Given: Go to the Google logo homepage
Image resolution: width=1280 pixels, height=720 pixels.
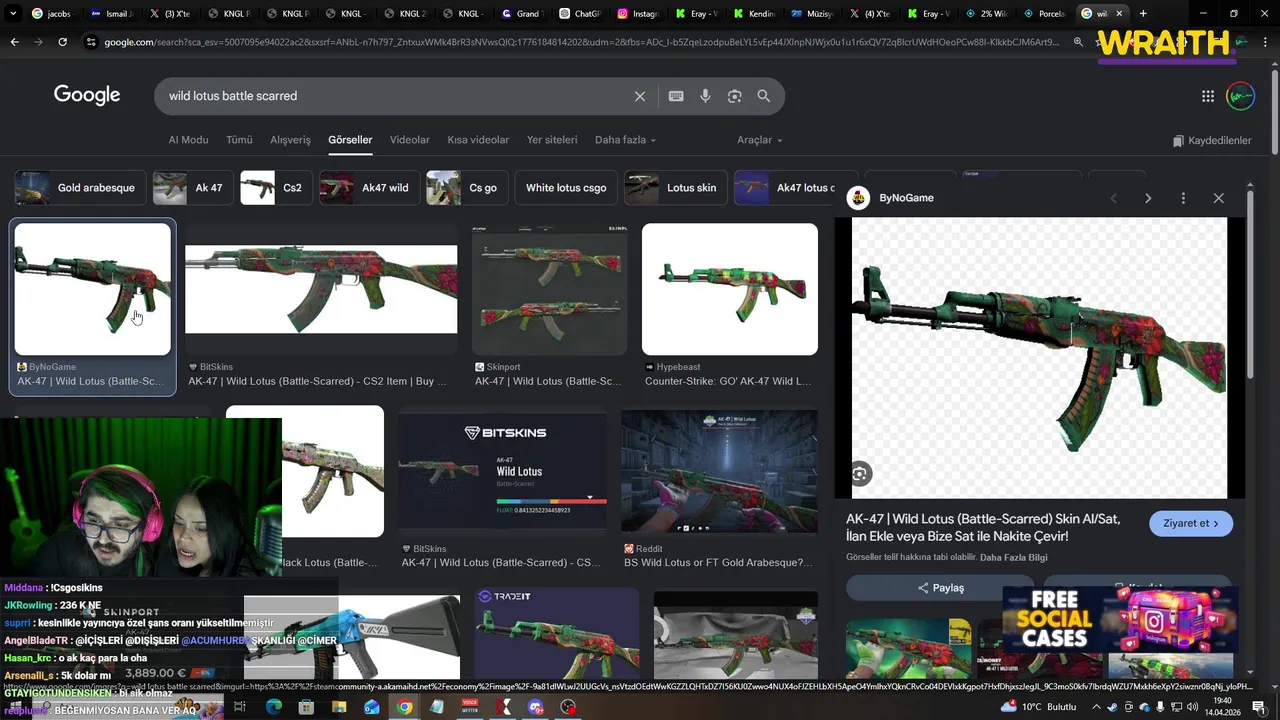Looking at the screenshot, I should 87,95.
